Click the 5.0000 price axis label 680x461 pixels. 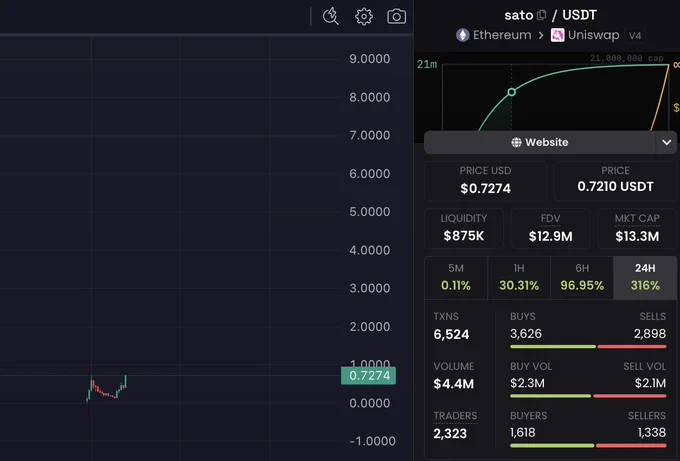pyautogui.click(x=369, y=212)
